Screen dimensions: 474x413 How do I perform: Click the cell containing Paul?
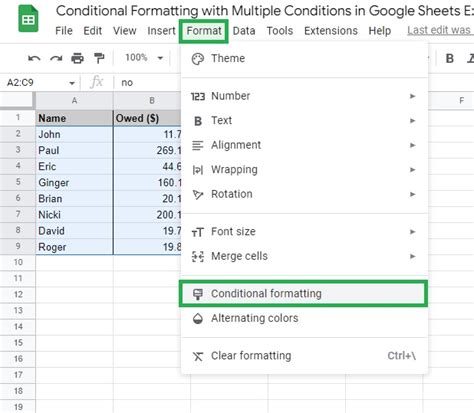74,150
